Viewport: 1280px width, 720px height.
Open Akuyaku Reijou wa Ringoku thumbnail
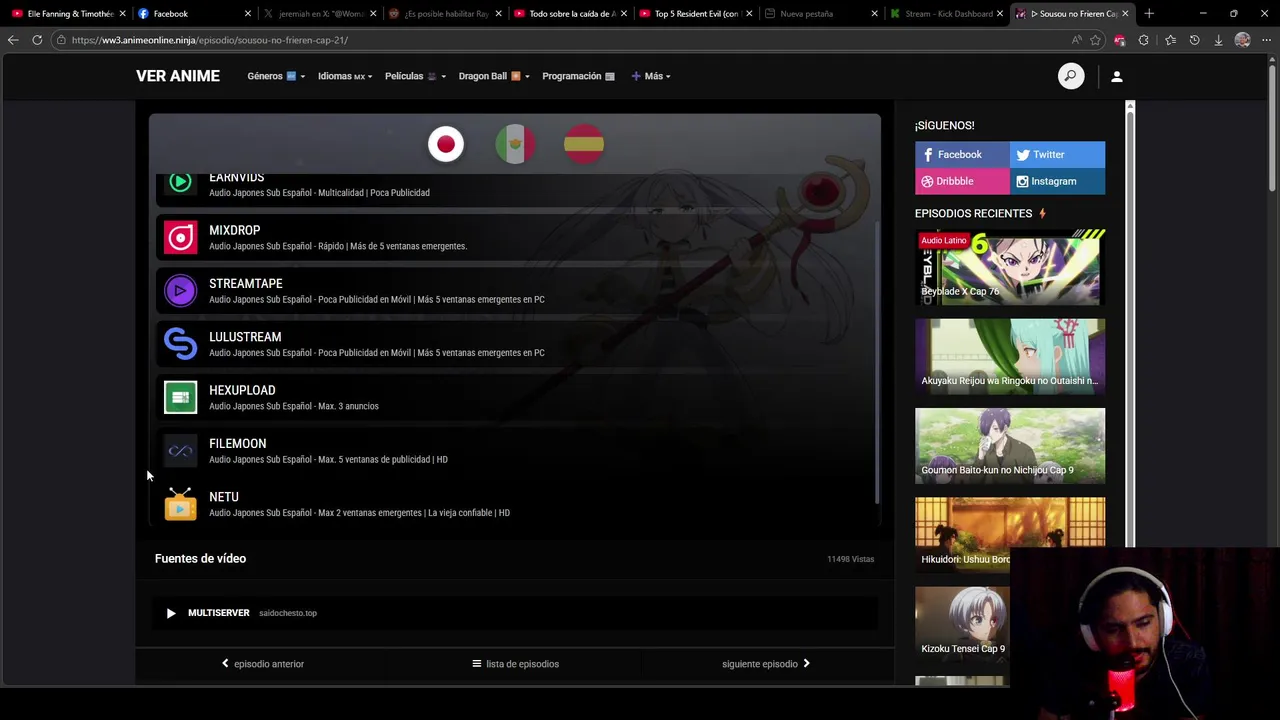[1010, 356]
